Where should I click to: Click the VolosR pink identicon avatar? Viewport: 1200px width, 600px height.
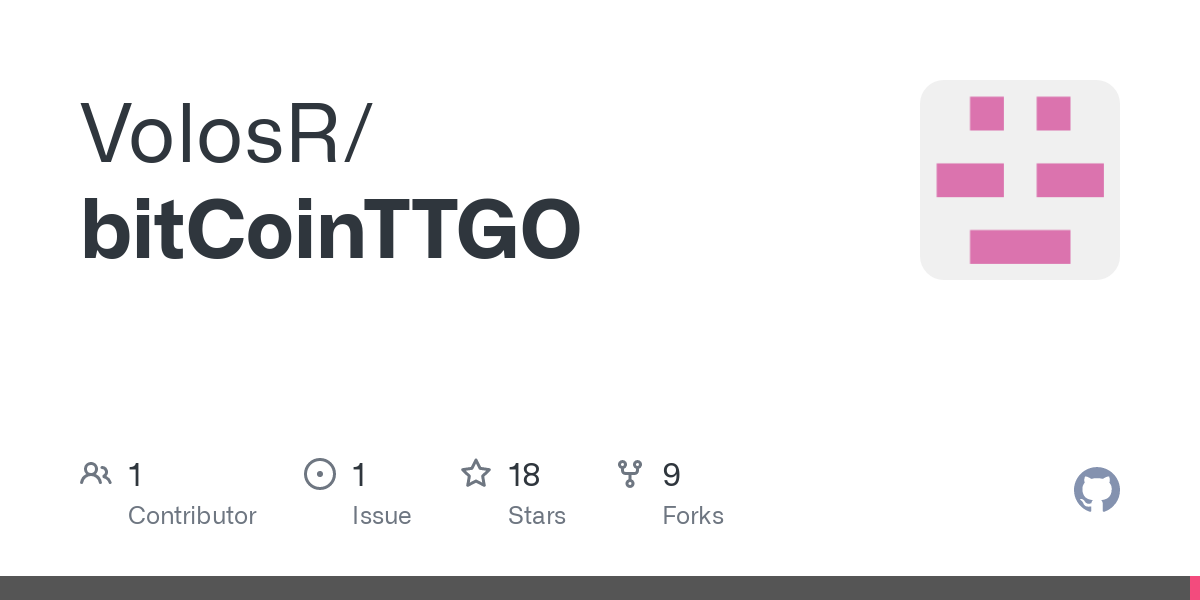(x=1020, y=180)
